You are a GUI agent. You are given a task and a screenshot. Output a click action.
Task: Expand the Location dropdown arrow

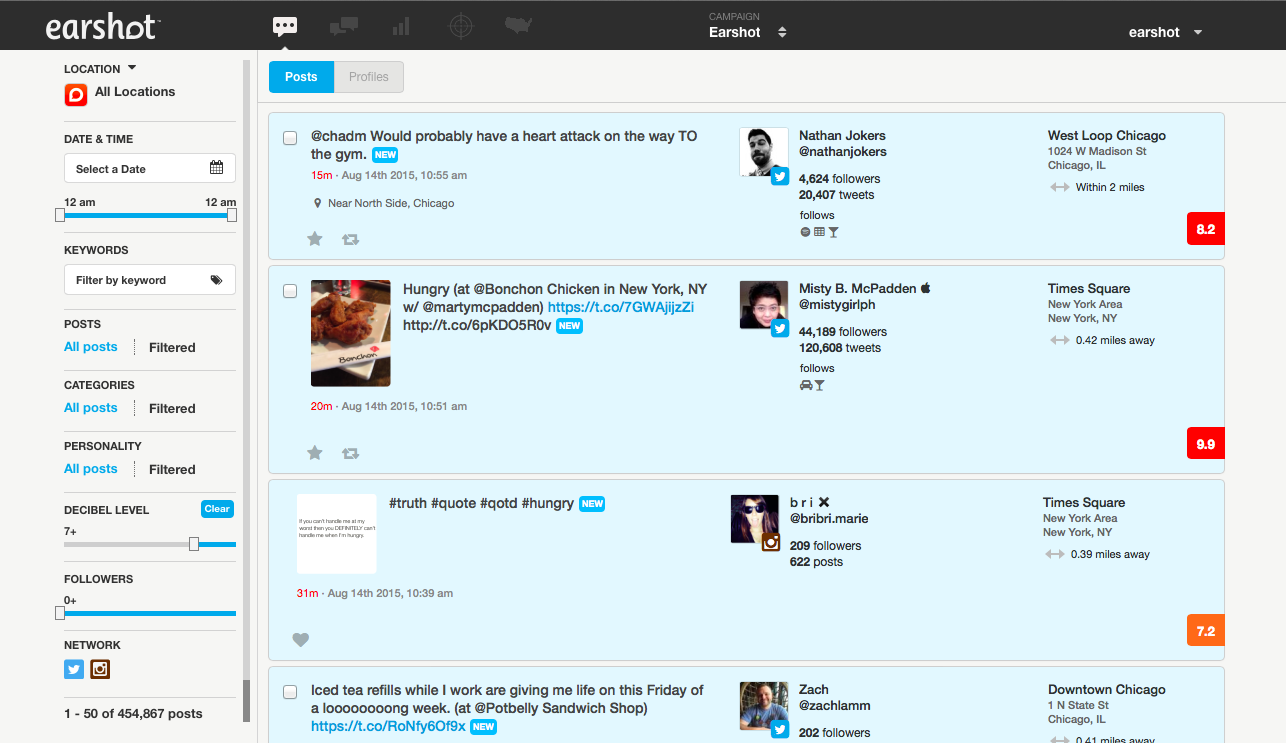(132, 69)
